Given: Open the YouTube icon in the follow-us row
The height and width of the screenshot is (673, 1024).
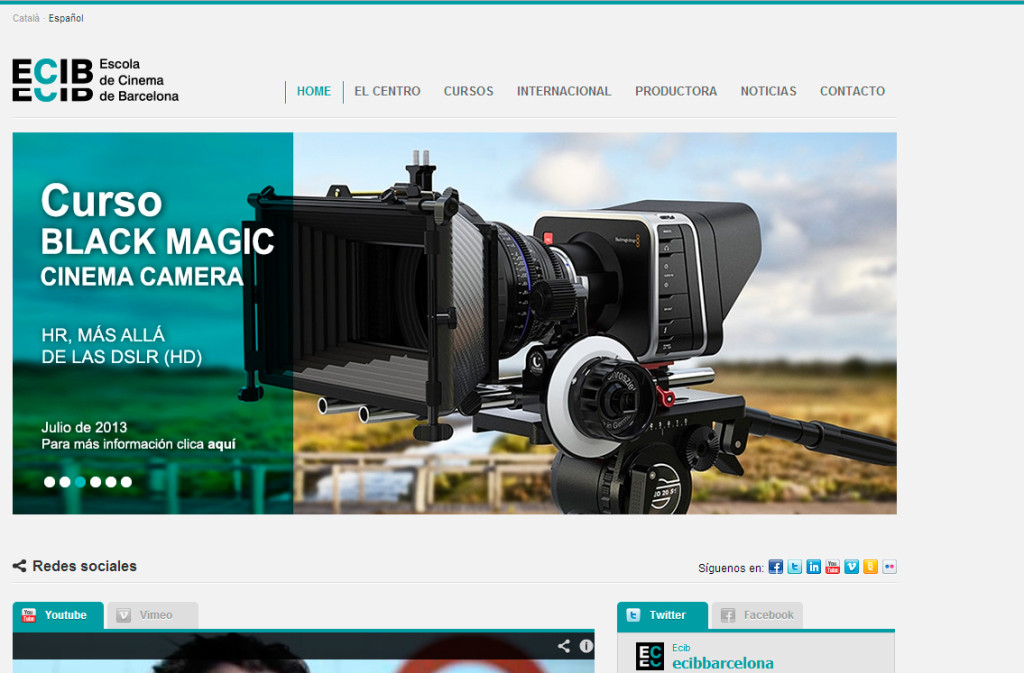Looking at the screenshot, I should [832, 567].
